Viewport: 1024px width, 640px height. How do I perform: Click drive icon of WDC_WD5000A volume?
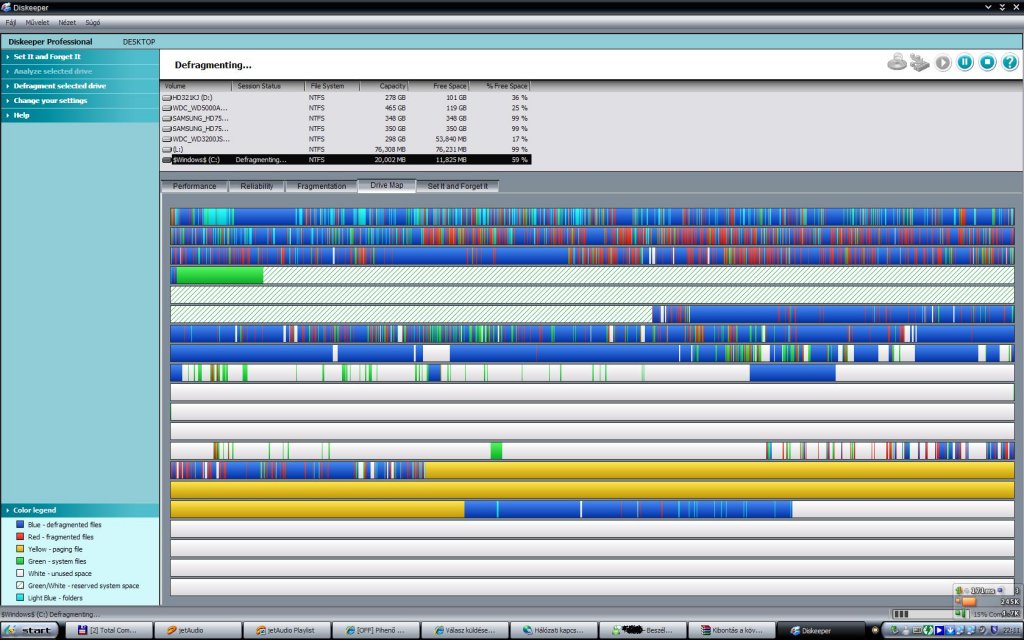point(167,108)
